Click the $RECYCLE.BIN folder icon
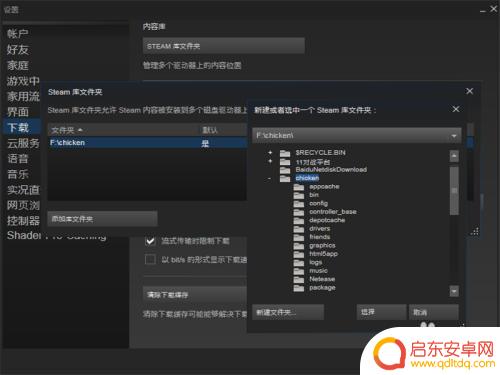 coord(285,153)
